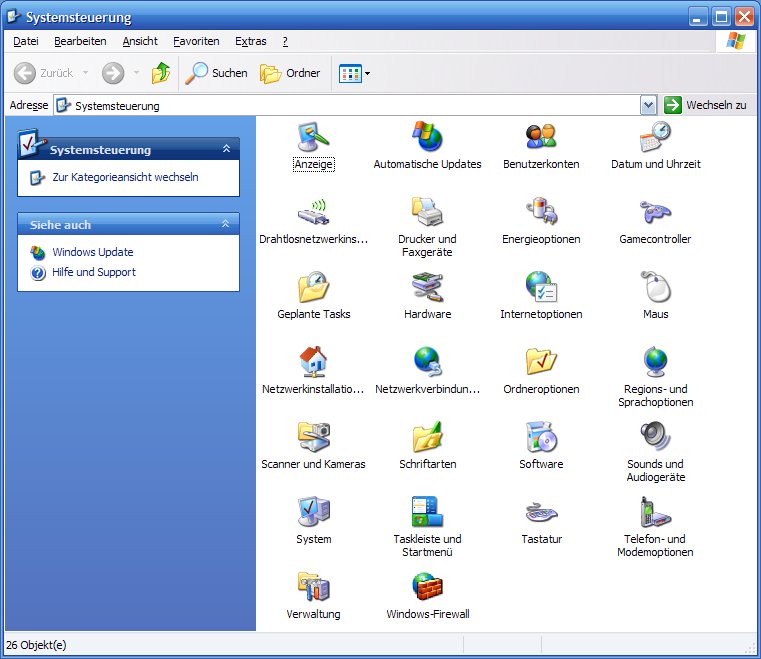Open the Energieoptionen icon
Viewport: 761px width, 659px height.
(541, 212)
